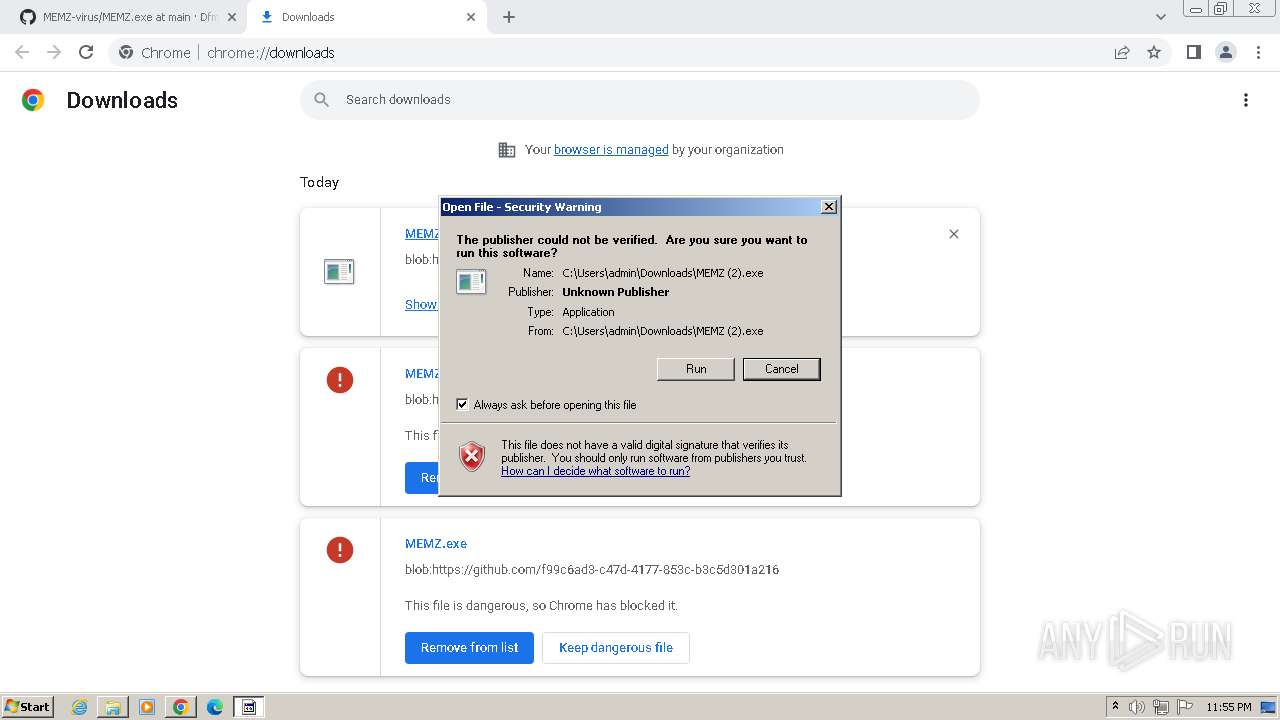
Task: Click the Action Center flag icon
Action: pyautogui.click(x=1185, y=707)
